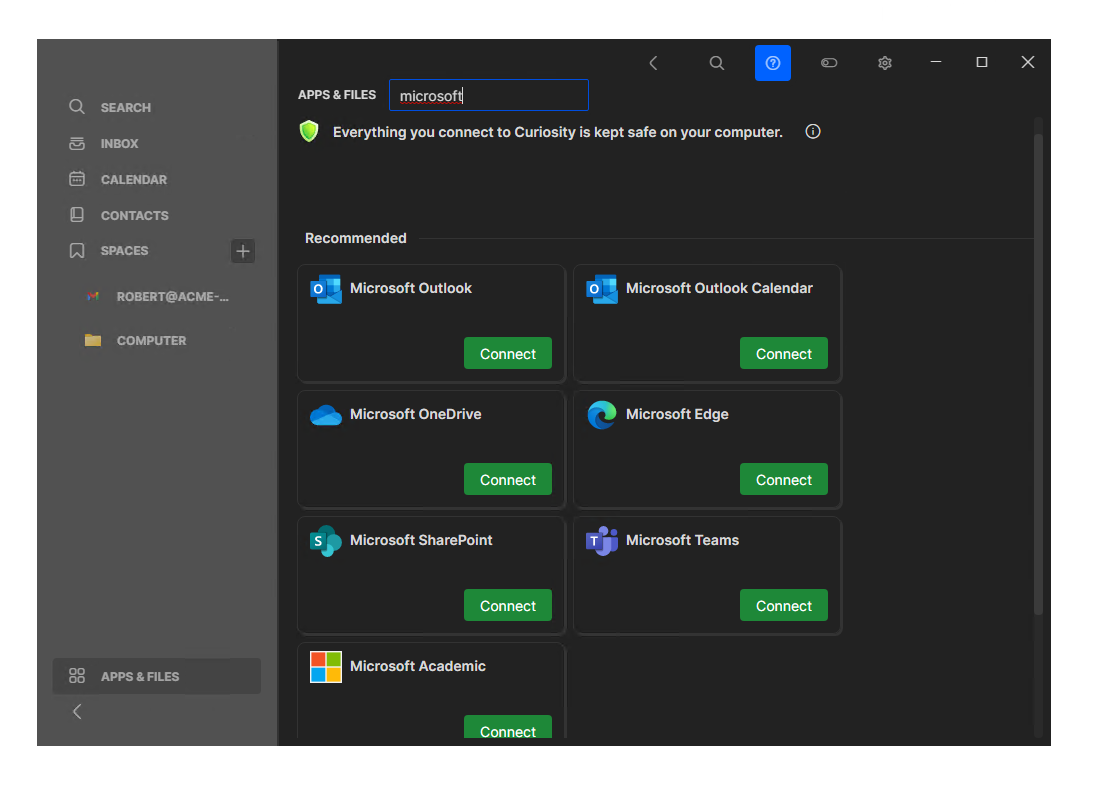1104x796 pixels.
Task: Click the Microsoft Teams title text
Action: tap(682, 540)
